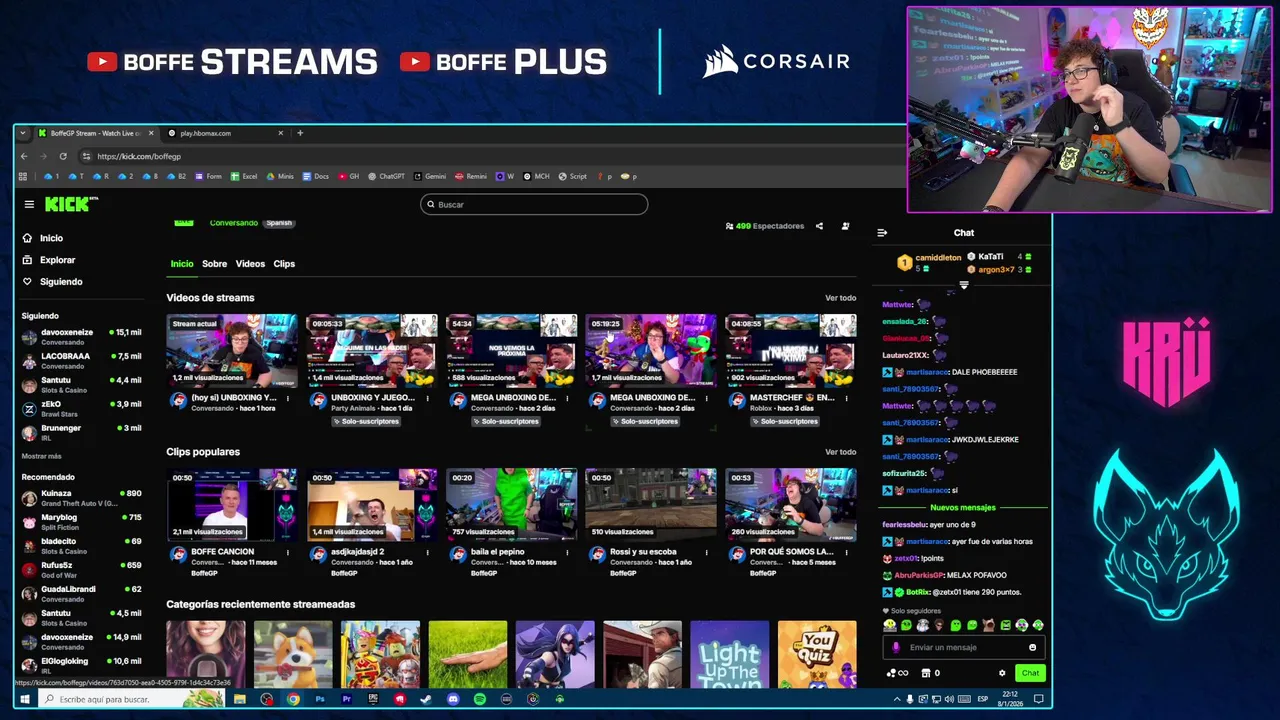The width and height of the screenshot is (1280, 720).
Task: Go back with the browser back arrow
Action: point(24,156)
